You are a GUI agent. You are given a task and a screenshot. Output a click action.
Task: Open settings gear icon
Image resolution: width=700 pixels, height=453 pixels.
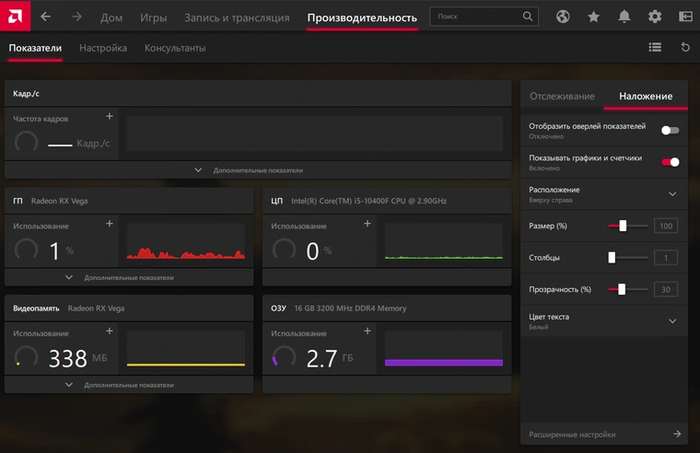pos(655,17)
